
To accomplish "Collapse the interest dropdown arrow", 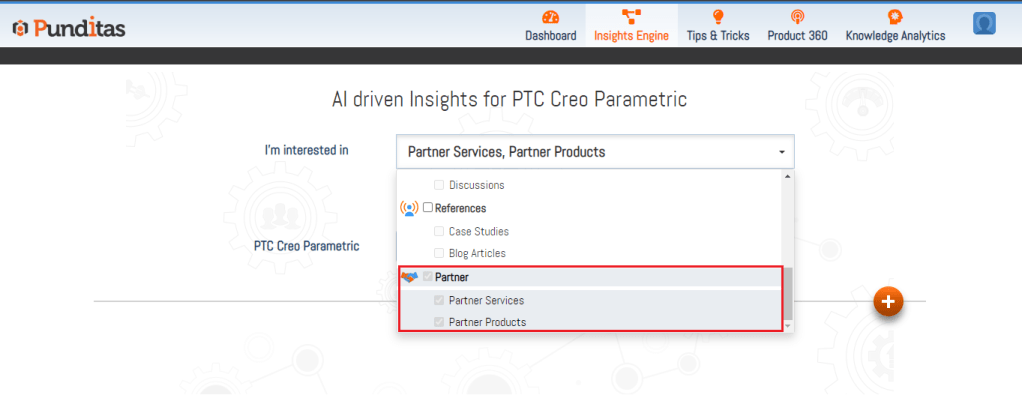I will [781, 153].
